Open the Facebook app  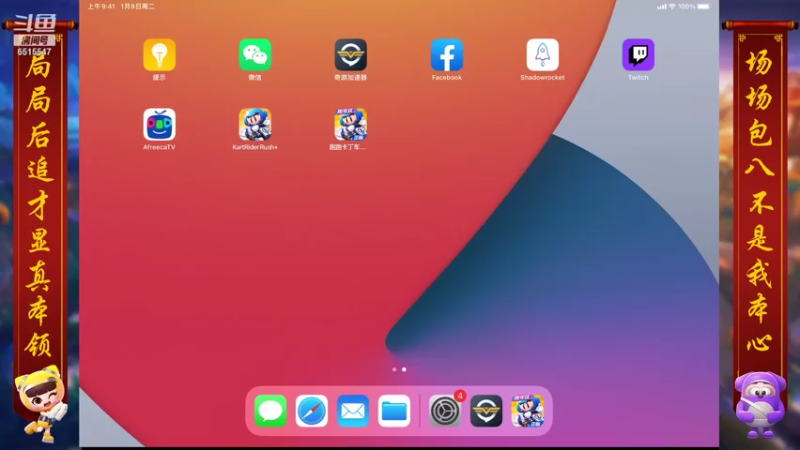pyautogui.click(x=447, y=55)
